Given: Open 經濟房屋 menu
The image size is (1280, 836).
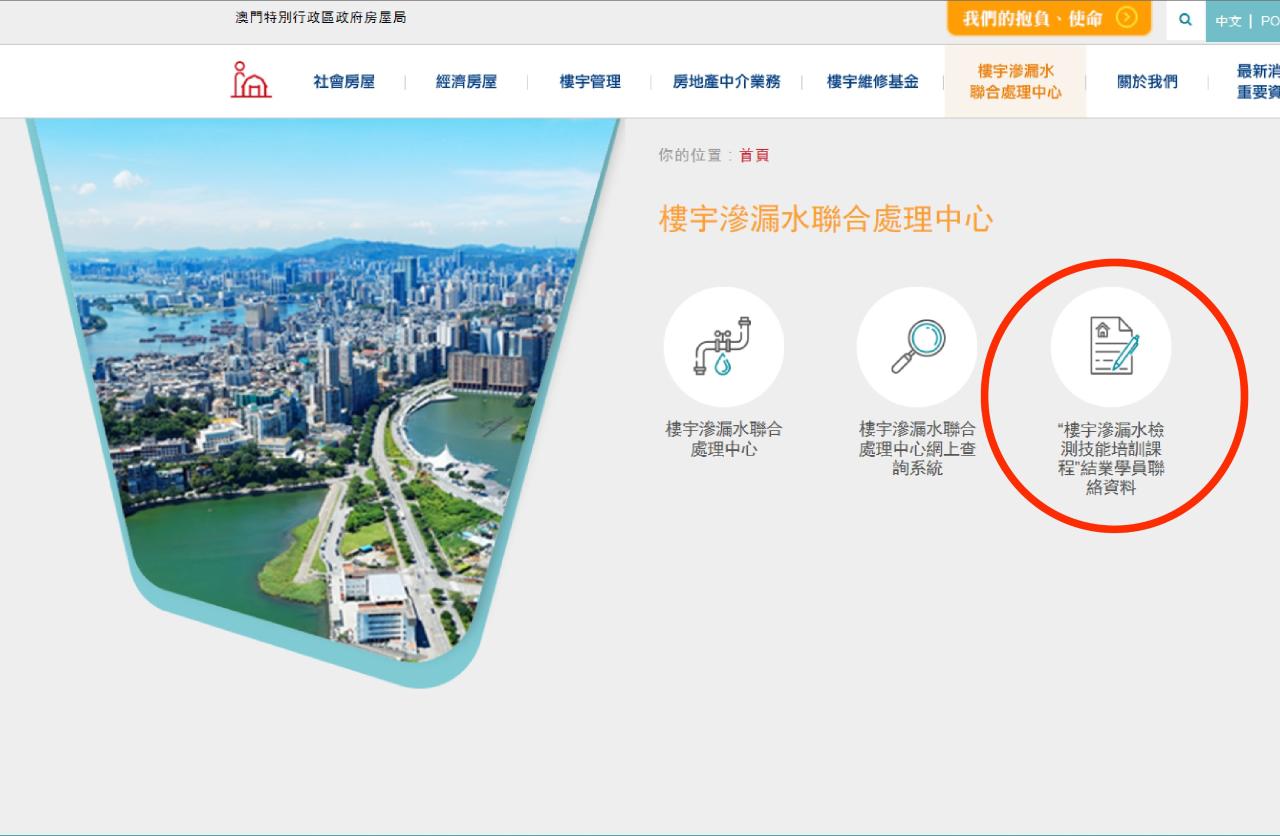Looking at the screenshot, I should tap(466, 82).
